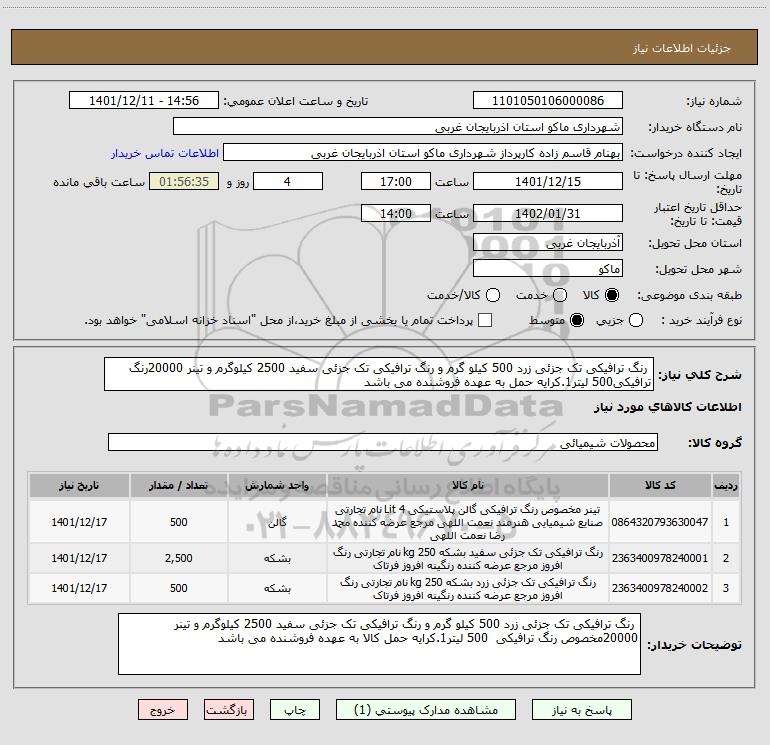770x745 pixels.
Task: Click the گروه کالا field محصولات شیمیائی
Action: (383, 442)
